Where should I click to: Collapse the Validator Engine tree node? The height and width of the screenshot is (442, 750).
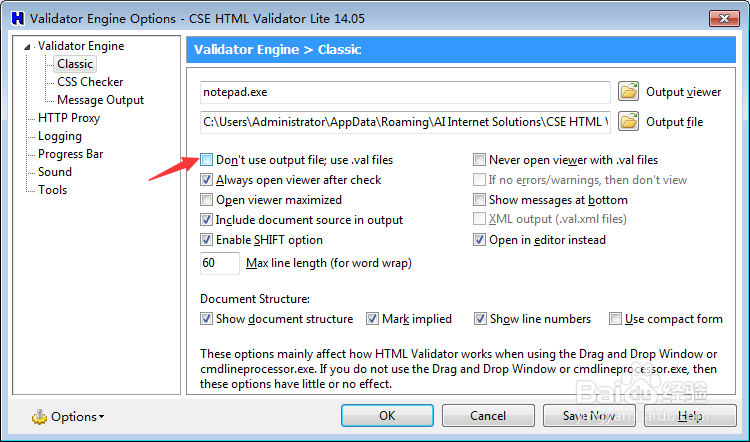[x=30, y=47]
